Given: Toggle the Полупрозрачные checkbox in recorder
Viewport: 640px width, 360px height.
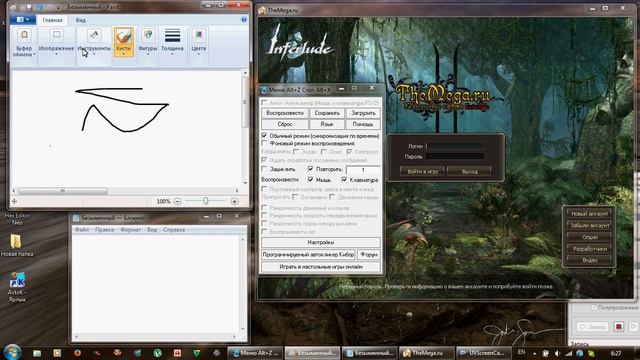Looking at the screenshot, I should (x=594, y=307).
